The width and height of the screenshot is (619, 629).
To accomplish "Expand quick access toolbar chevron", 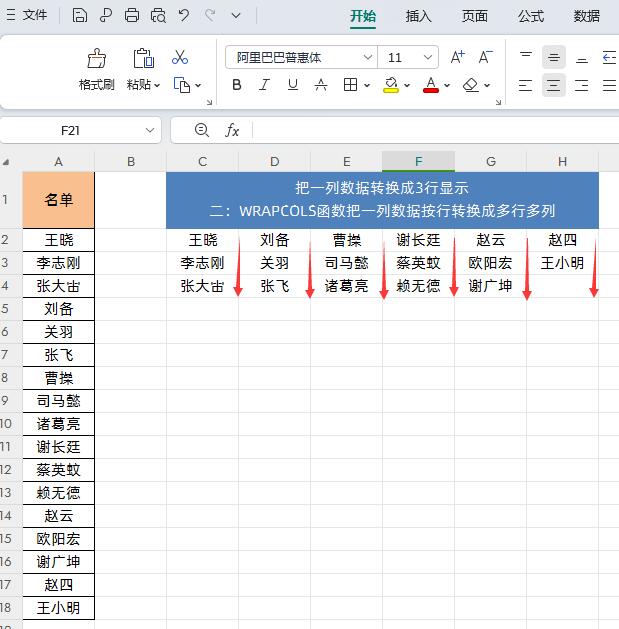I will coord(236,16).
